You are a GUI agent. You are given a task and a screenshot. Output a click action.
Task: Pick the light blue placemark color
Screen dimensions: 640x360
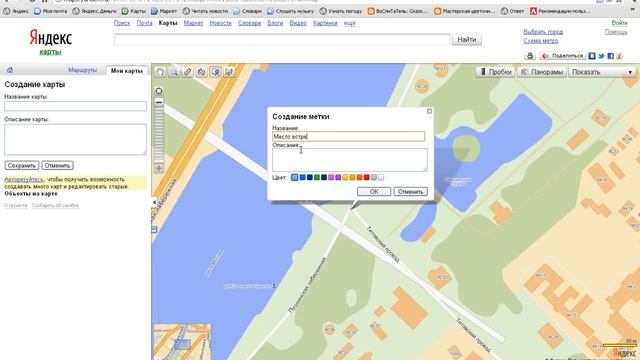(x=295, y=177)
